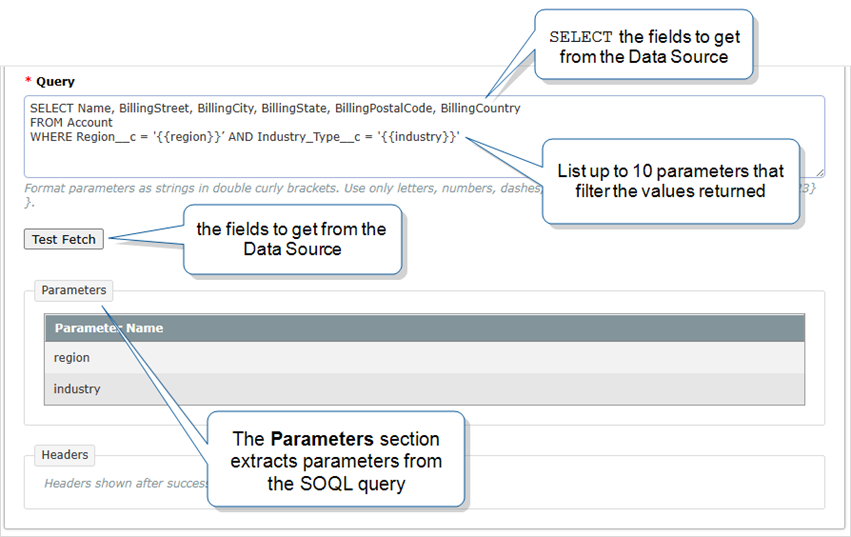This screenshot has width=851, height=537.
Task: Click the "List up to 10 parameters" callout
Action: pos(670,181)
